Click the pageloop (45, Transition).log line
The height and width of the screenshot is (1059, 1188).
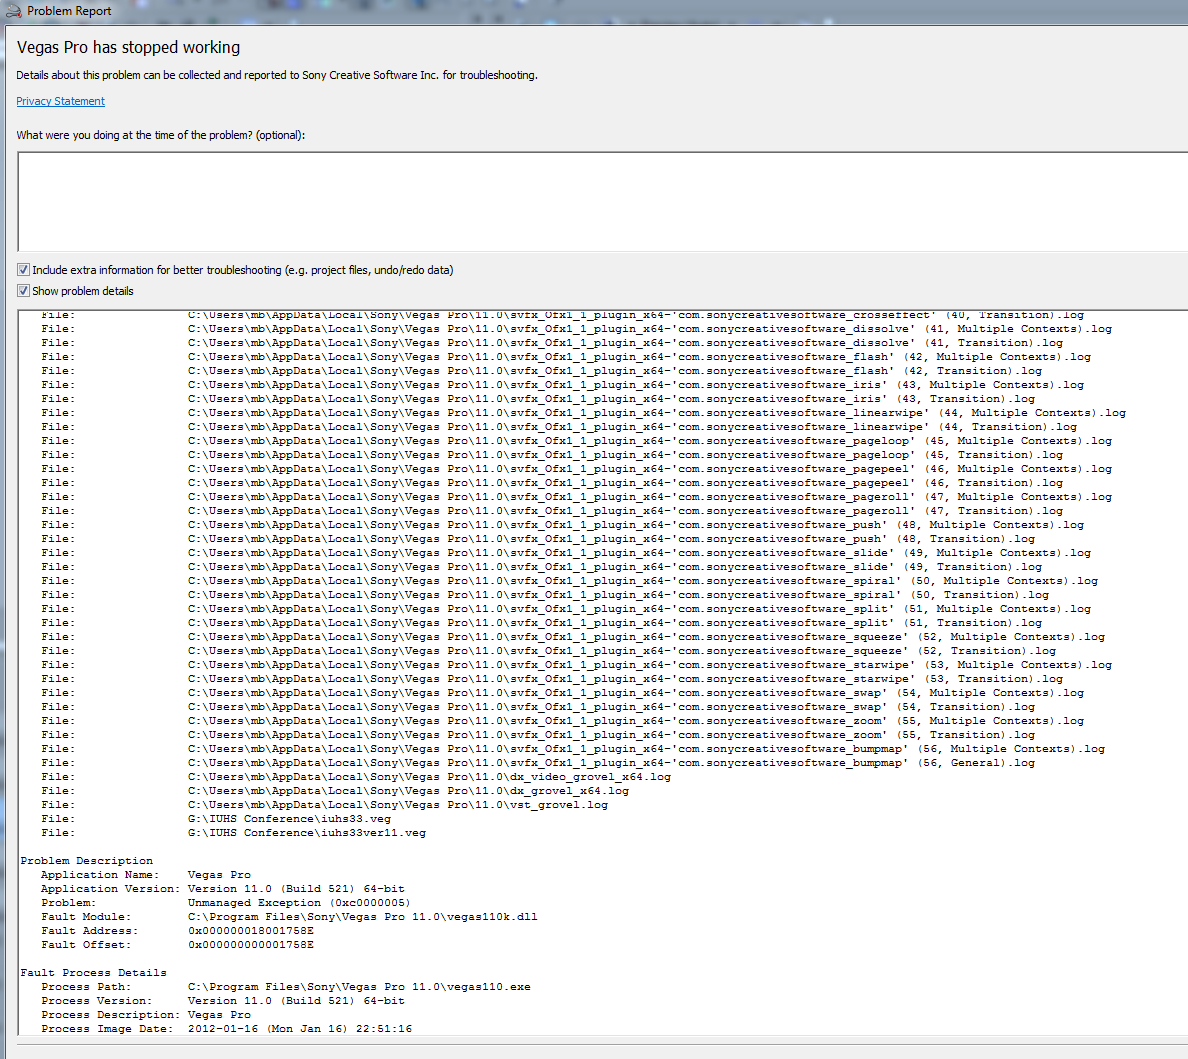coord(552,455)
